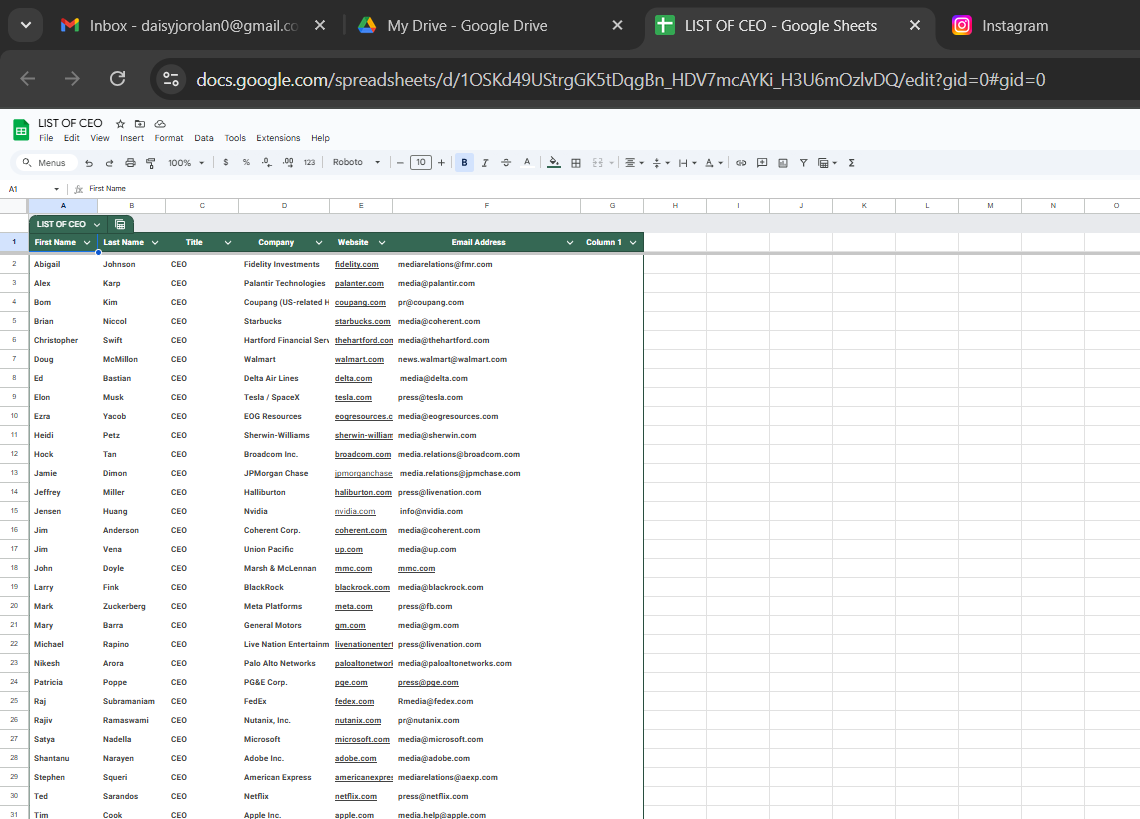Expand the LIST OF CEO table menu
Image resolution: width=1140 pixels, height=819 pixels.
[x=97, y=224]
